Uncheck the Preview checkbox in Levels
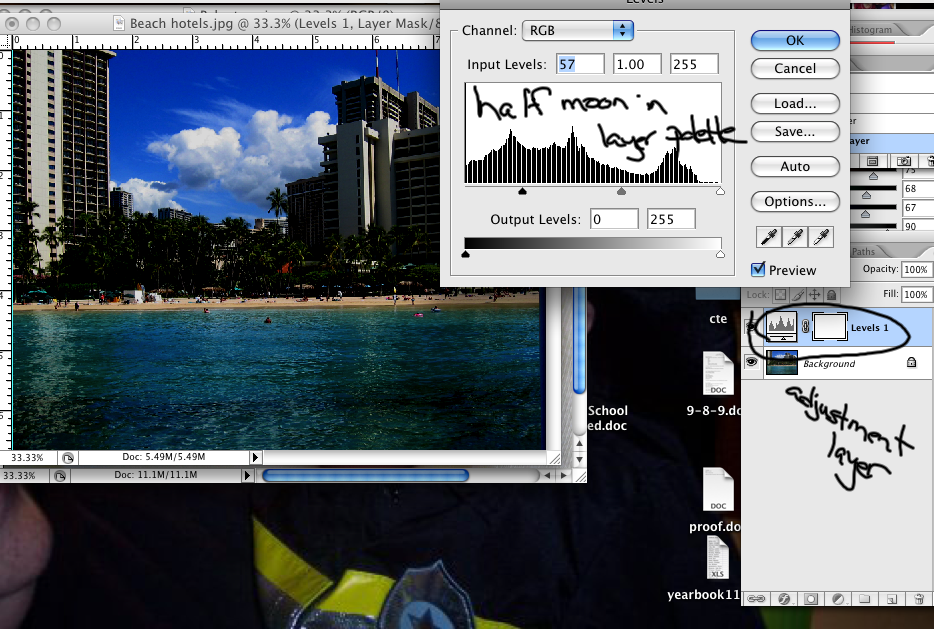 point(758,269)
